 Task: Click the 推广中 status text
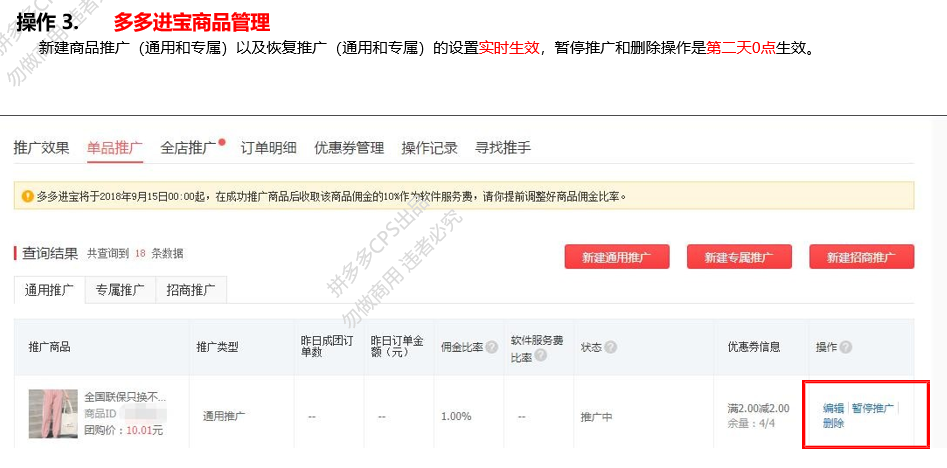pyautogui.click(x=596, y=416)
